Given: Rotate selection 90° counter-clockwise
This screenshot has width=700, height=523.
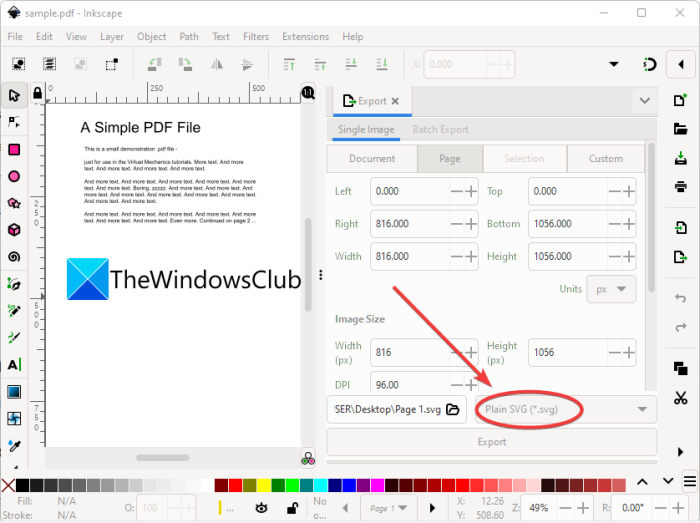Looking at the screenshot, I should click(154, 64).
